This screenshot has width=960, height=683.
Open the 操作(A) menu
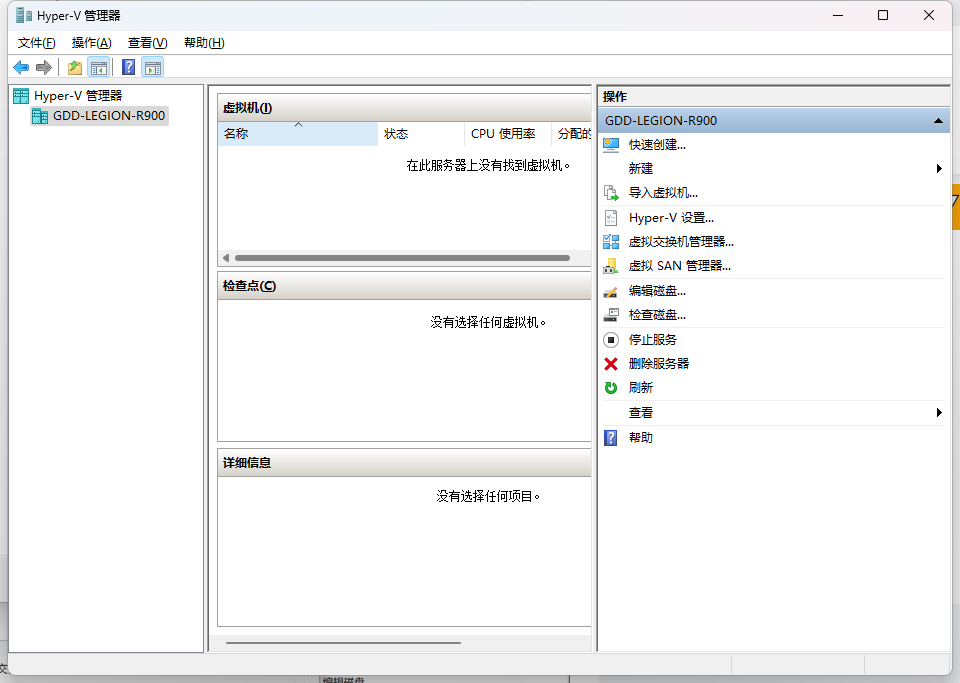[x=92, y=43]
